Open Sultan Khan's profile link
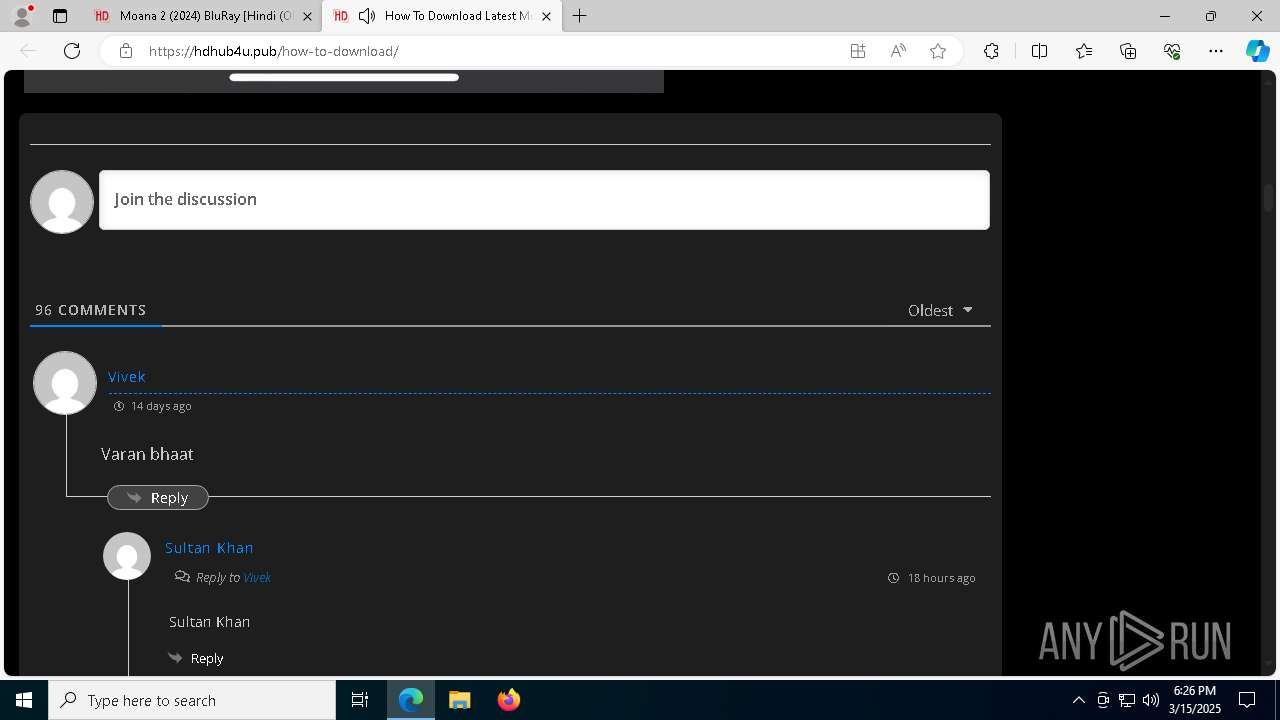1280x720 pixels. (x=209, y=548)
